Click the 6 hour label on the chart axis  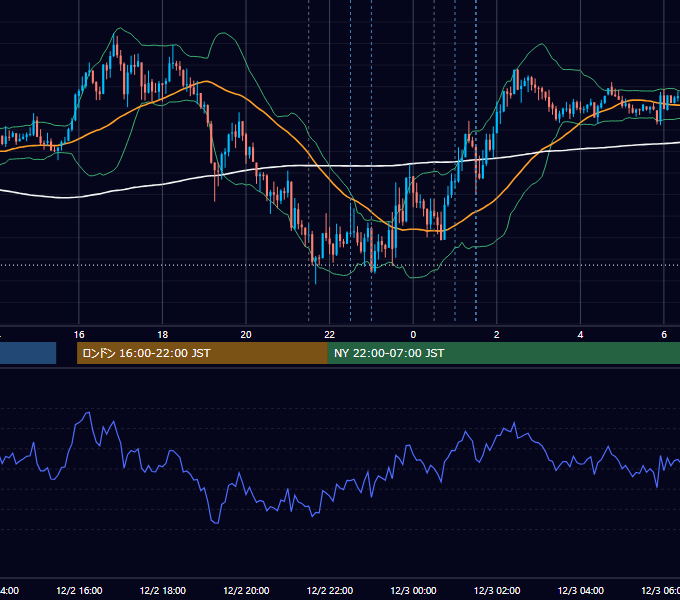pos(664,335)
